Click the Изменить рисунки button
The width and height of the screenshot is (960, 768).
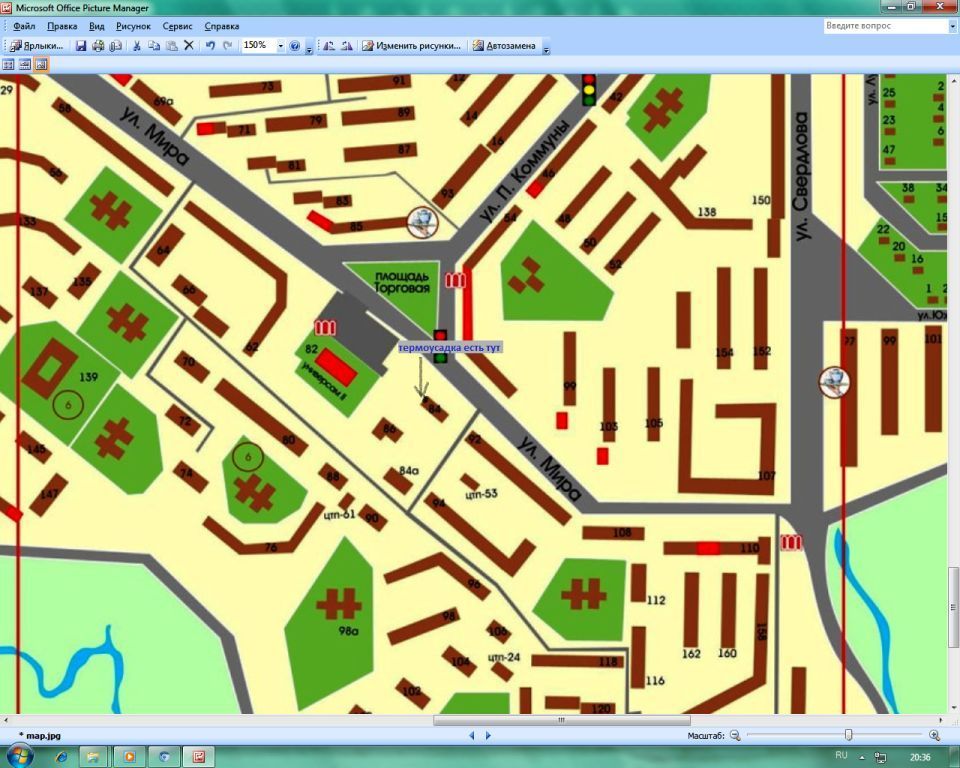pyautogui.click(x=412, y=46)
